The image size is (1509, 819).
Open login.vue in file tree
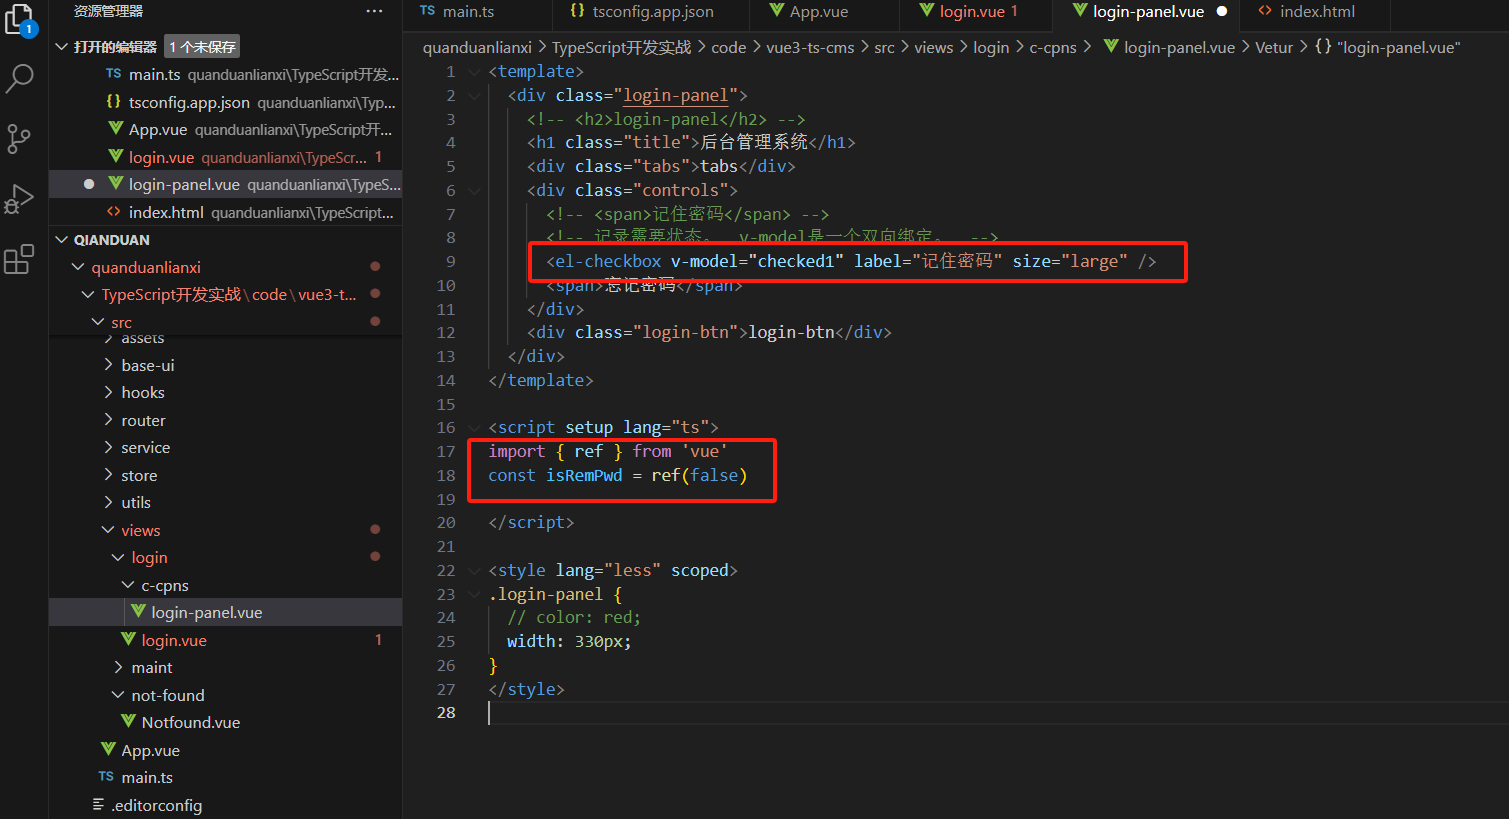coord(225,640)
